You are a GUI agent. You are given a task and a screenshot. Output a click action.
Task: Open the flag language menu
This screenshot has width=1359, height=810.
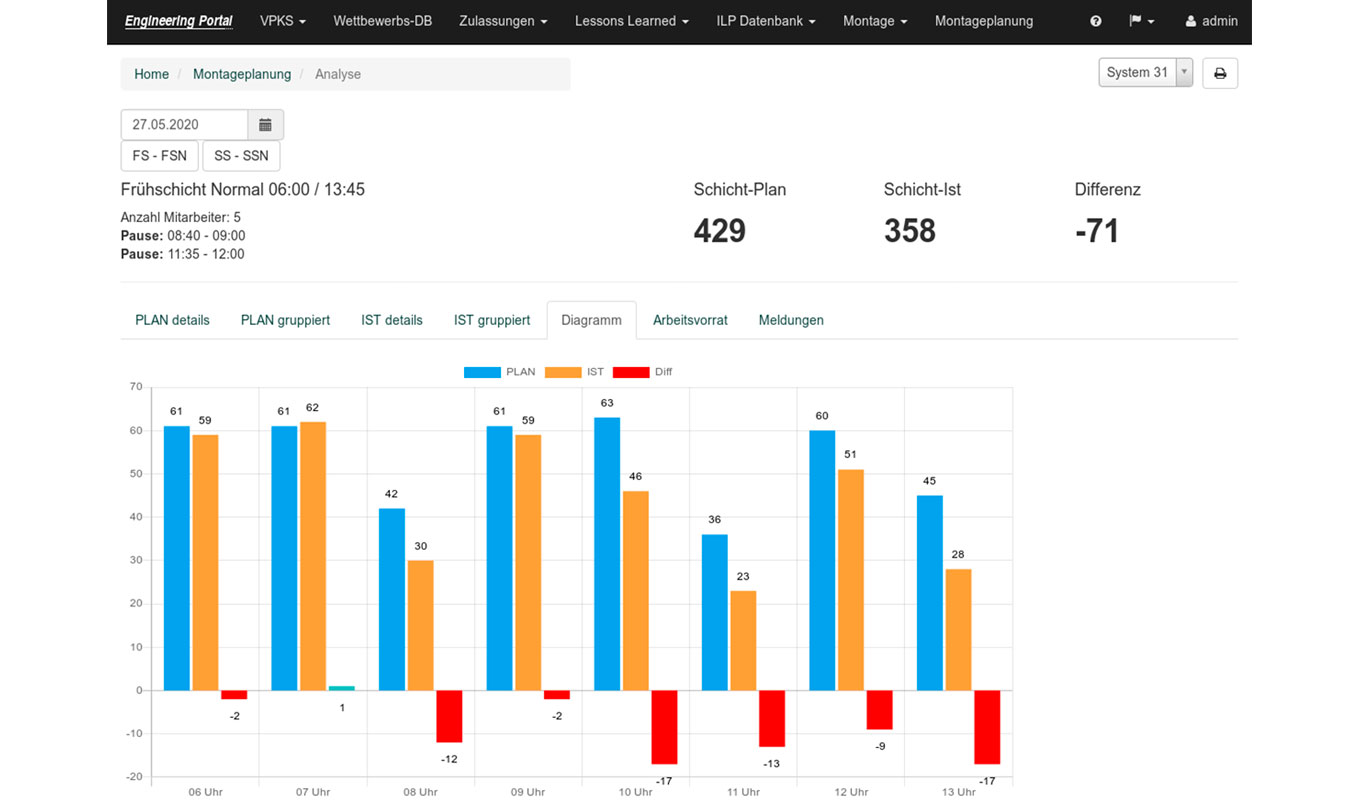point(1140,21)
